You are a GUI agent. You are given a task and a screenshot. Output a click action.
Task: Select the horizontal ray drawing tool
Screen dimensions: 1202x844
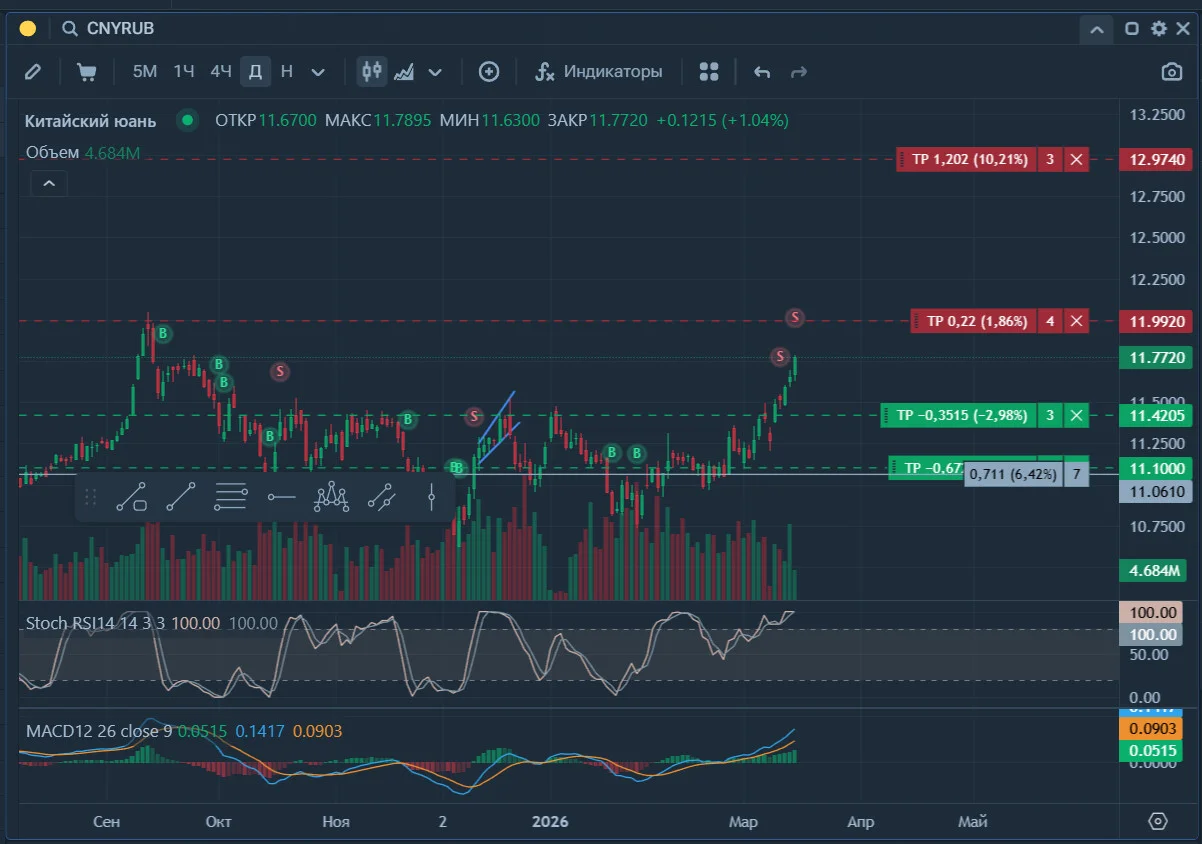click(x=282, y=496)
